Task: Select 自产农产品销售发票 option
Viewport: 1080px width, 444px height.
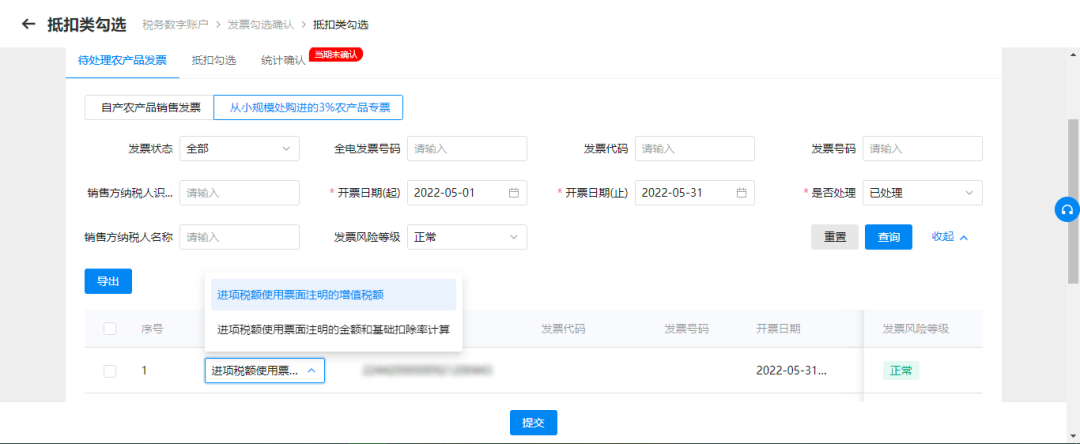Action: (149, 107)
